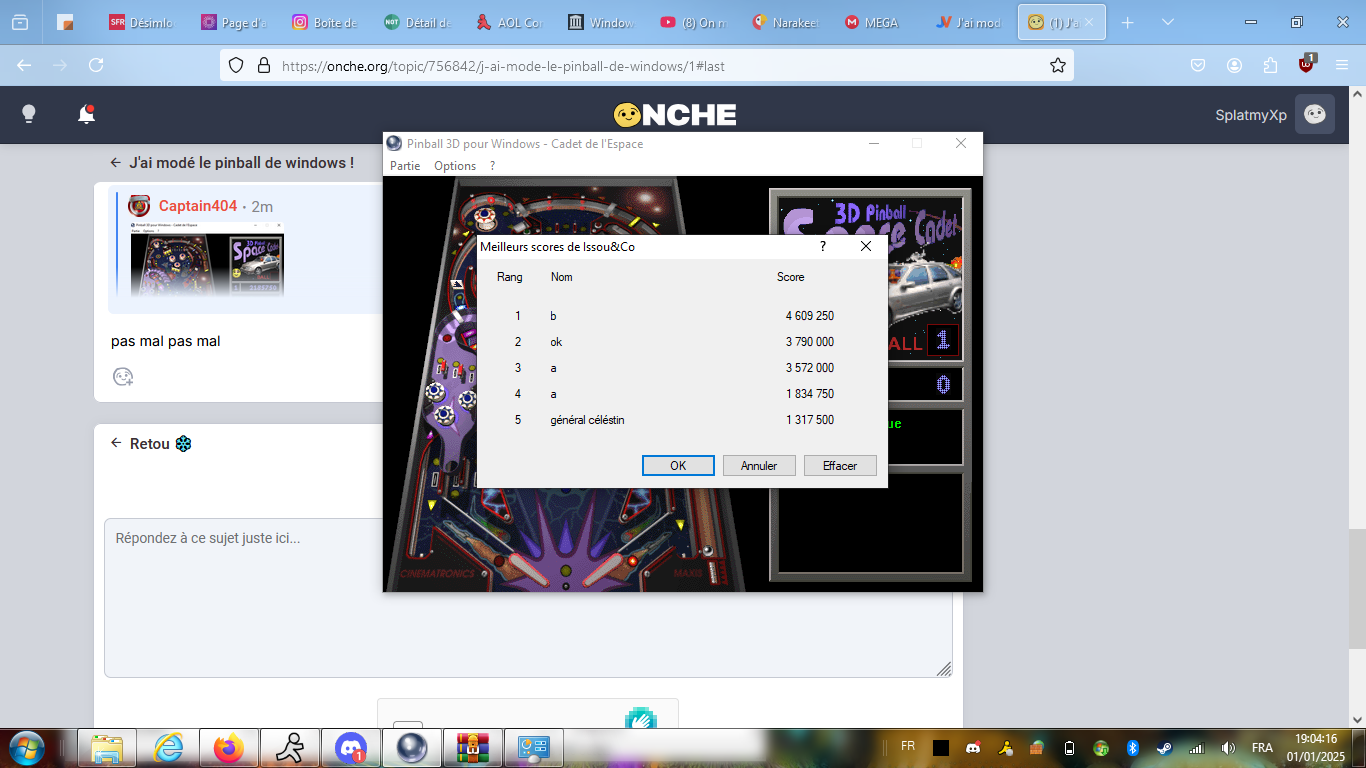Open the Firefox View icon at tab strip start
The height and width of the screenshot is (768, 1366).
20,22
